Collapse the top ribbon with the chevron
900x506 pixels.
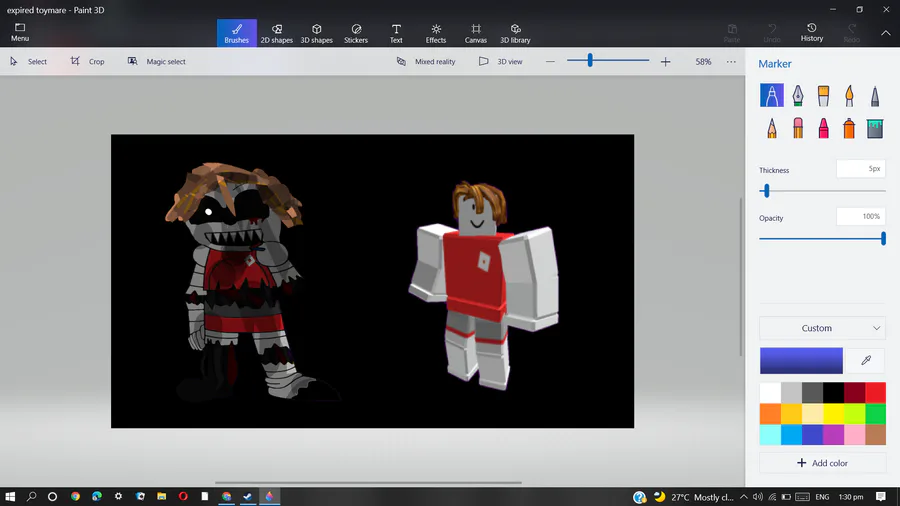(886, 33)
